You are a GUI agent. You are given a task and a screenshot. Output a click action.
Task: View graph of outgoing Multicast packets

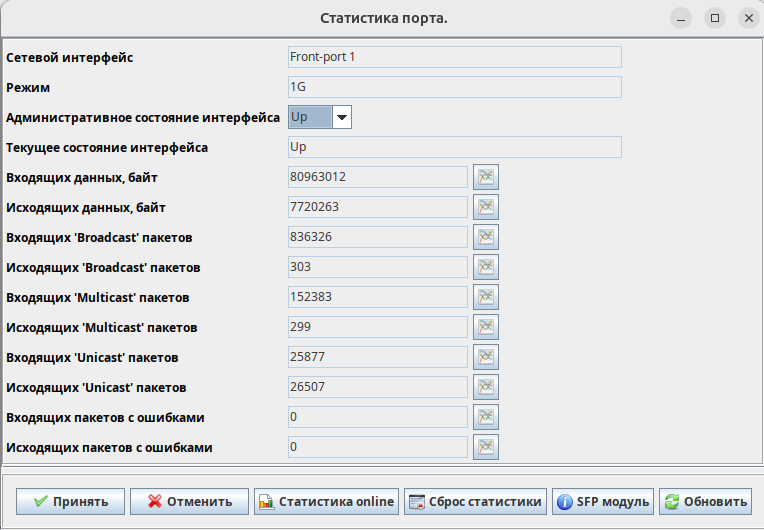point(486,327)
